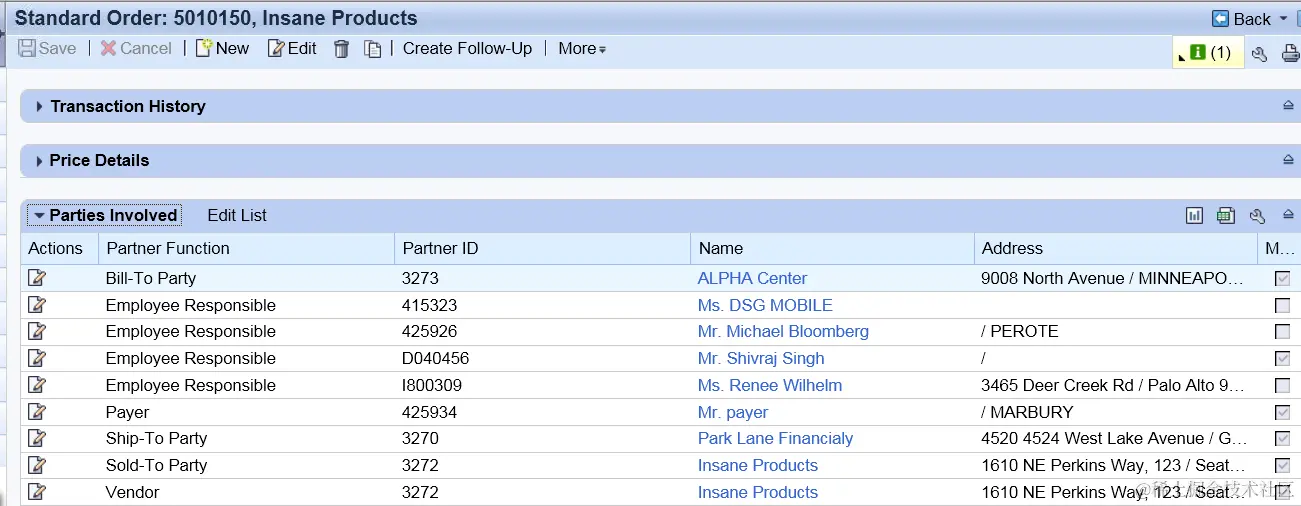
Task: Click the printer icon
Action: pos(1291,54)
